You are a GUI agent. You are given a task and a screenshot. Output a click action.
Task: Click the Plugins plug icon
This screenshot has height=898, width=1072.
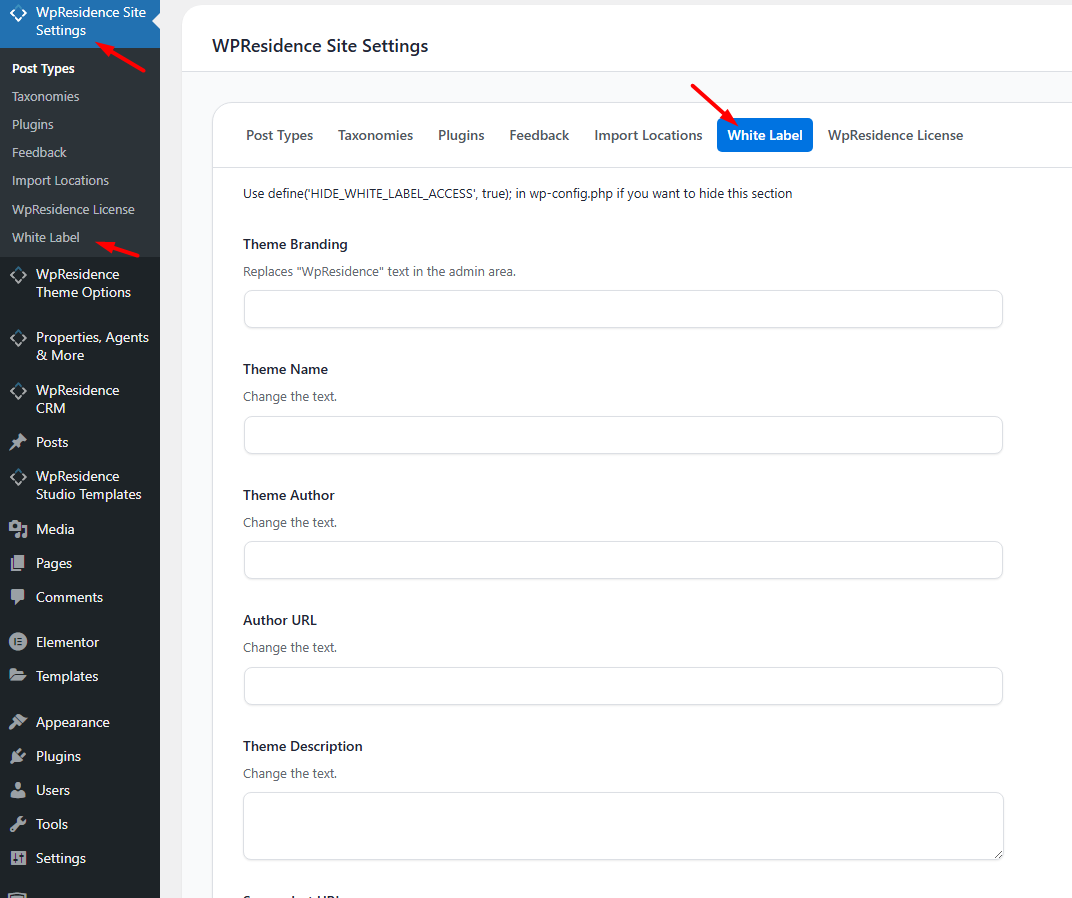pos(18,756)
